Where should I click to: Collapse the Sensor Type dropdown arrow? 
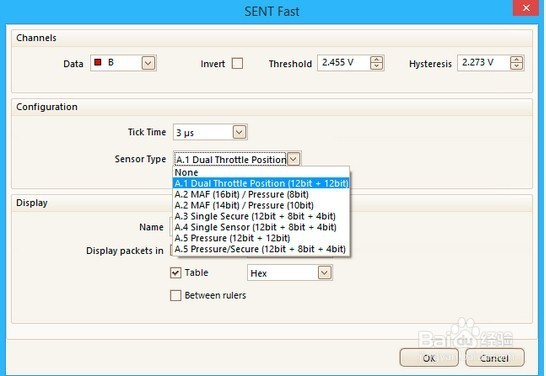point(294,159)
